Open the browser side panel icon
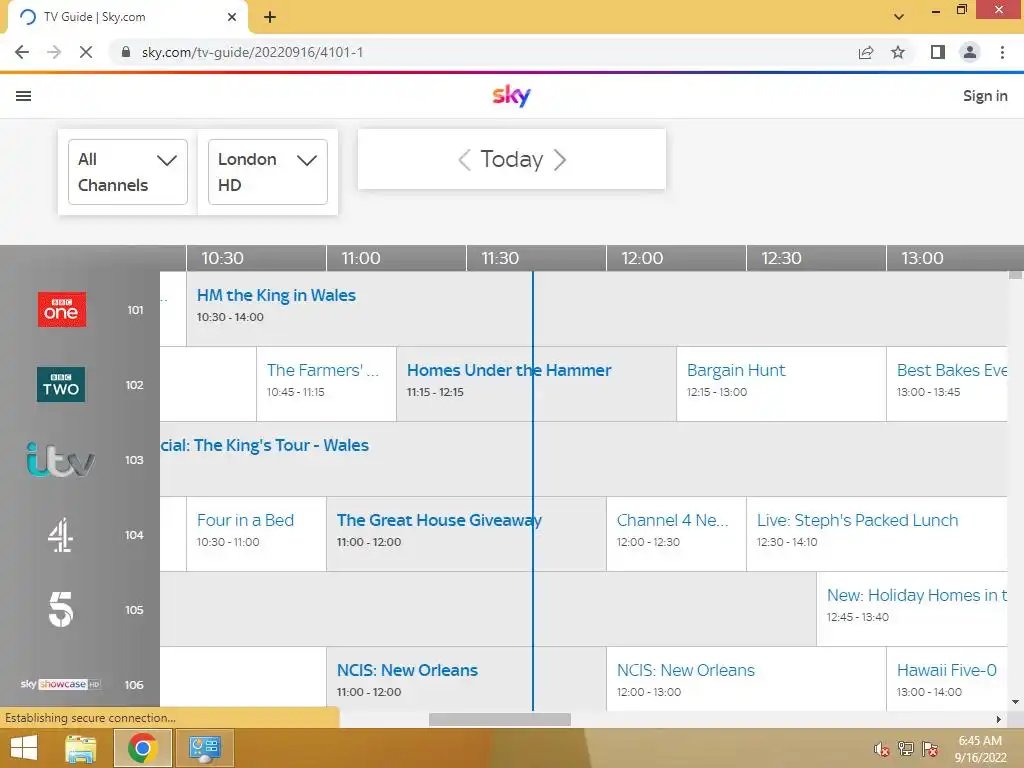The width and height of the screenshot is (1024, 768). [x=938, y=52]
